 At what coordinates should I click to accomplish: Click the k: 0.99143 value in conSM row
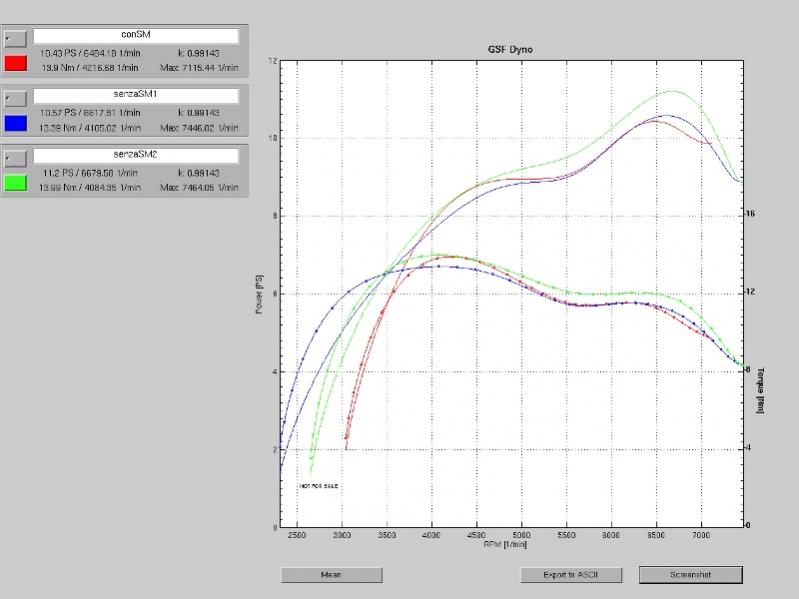199,53
